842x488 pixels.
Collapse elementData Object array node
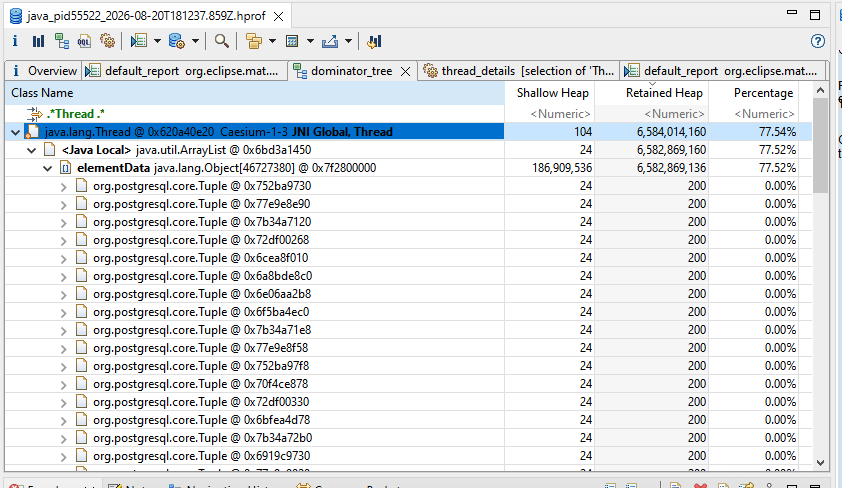click(x=47, y=169)
